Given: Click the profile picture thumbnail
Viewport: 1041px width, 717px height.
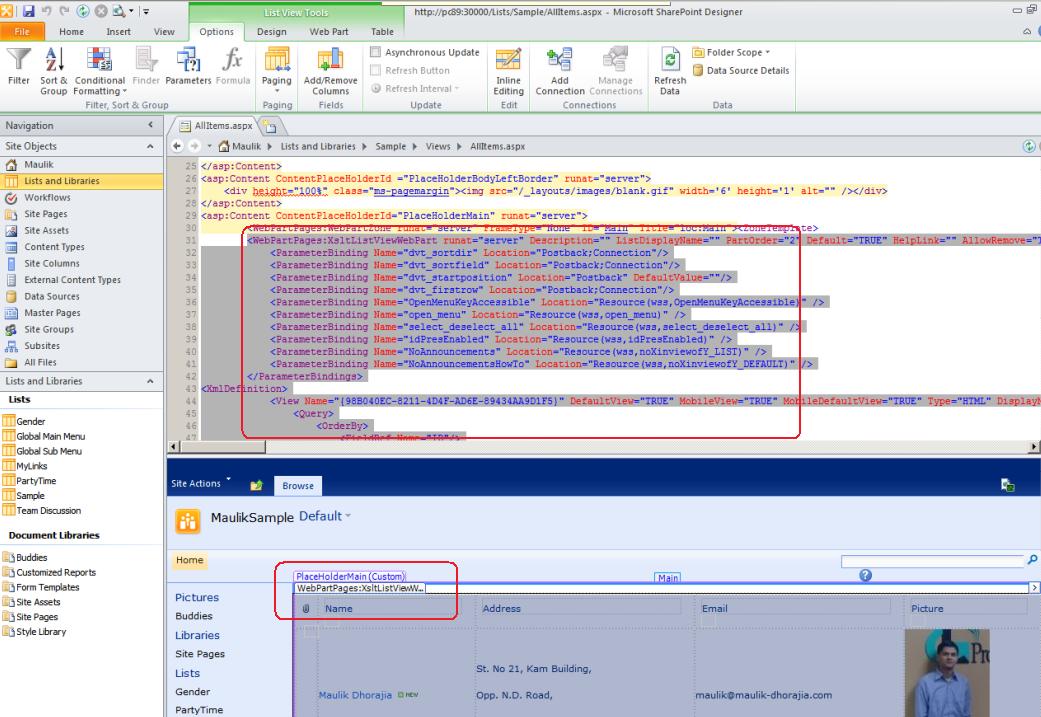Looking at the screenshot, I should 947,673.
